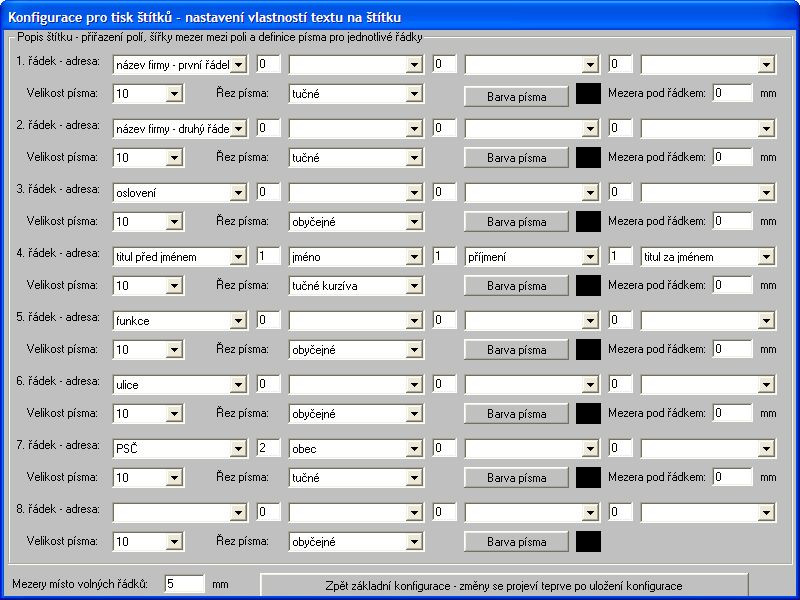Open 'titul před jménem' dropdown in row 4
This screenshot has height=600, width=800.
(180, 257)
